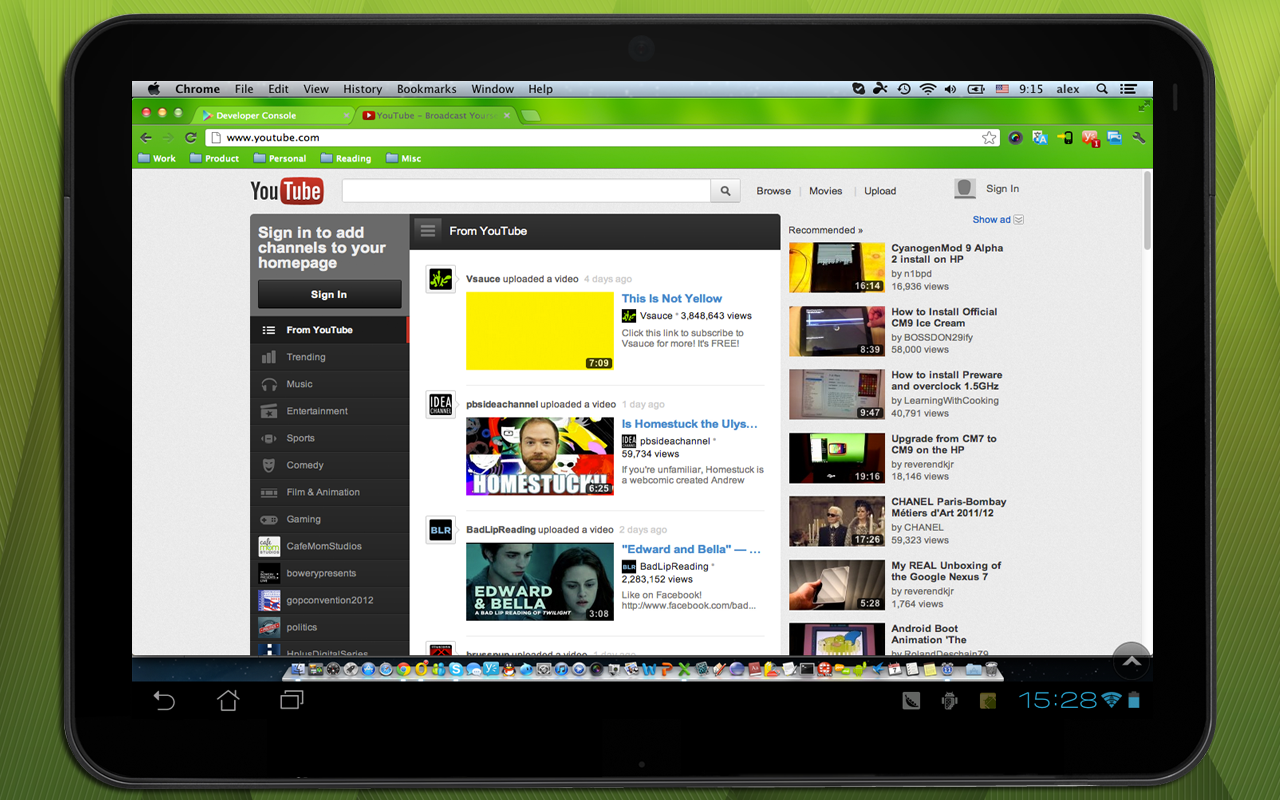Screen dimensions: 1280x800
Task: Open the Homestuck video thumbnail
Action: [x=540, y=457]
